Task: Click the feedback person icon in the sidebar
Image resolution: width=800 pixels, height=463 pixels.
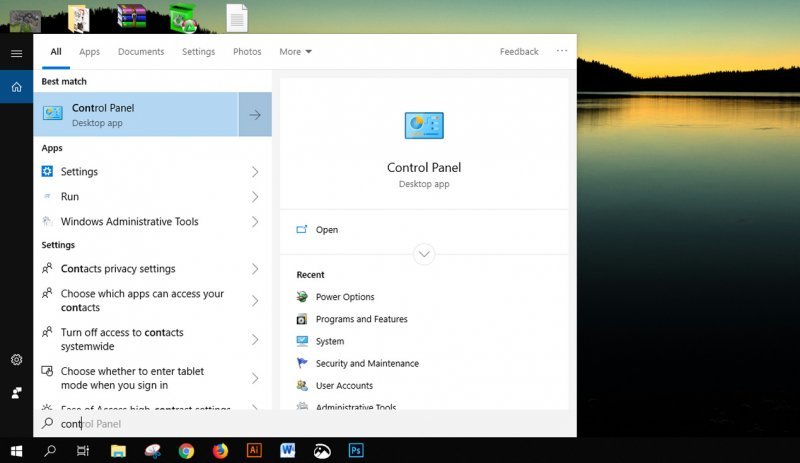Action: click(x=16, y=393)
